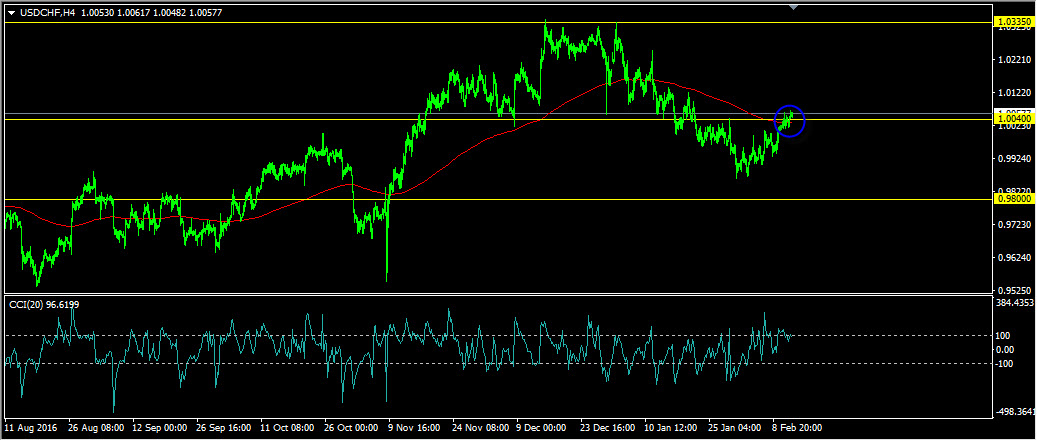
Task: Click the -100 level on CCI scale
Action: click(x=1005, y=364)
